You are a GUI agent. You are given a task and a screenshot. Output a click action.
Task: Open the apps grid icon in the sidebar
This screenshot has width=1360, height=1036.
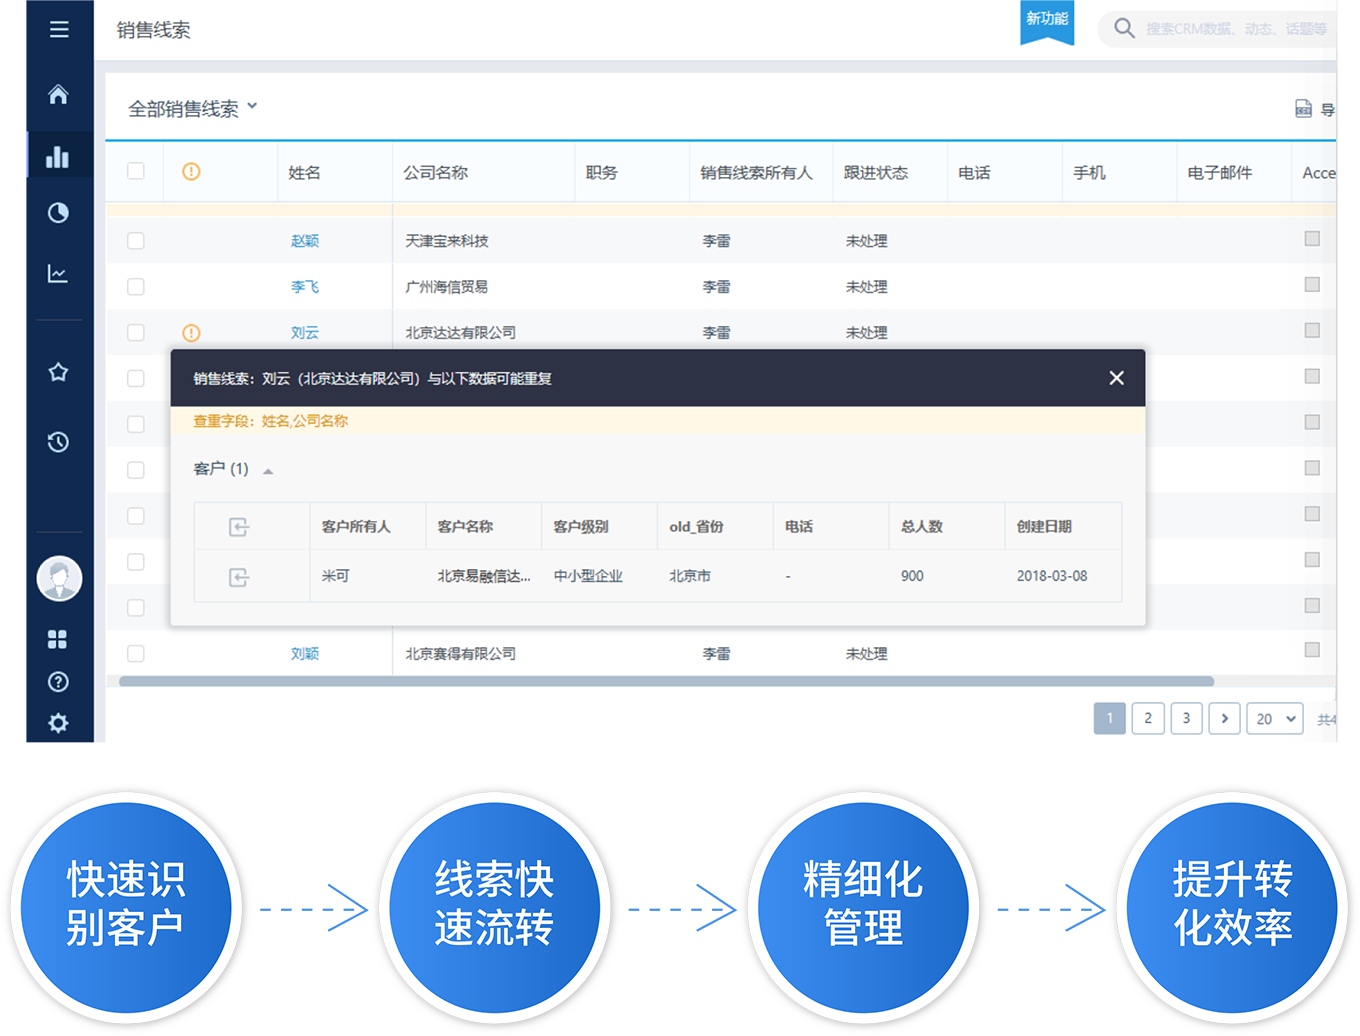pos(58,639)
